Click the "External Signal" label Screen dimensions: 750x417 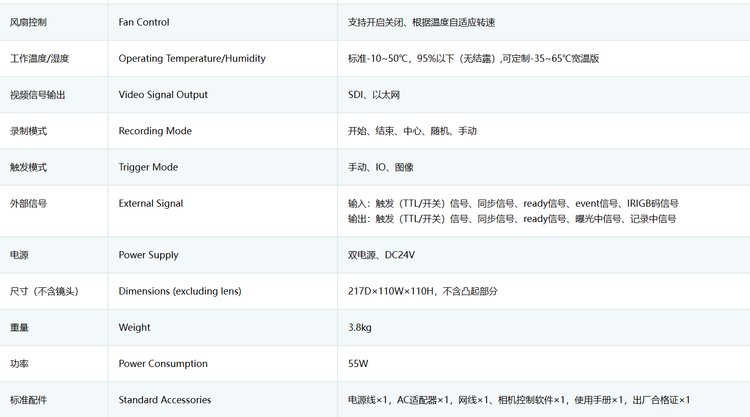click(151, 204)
